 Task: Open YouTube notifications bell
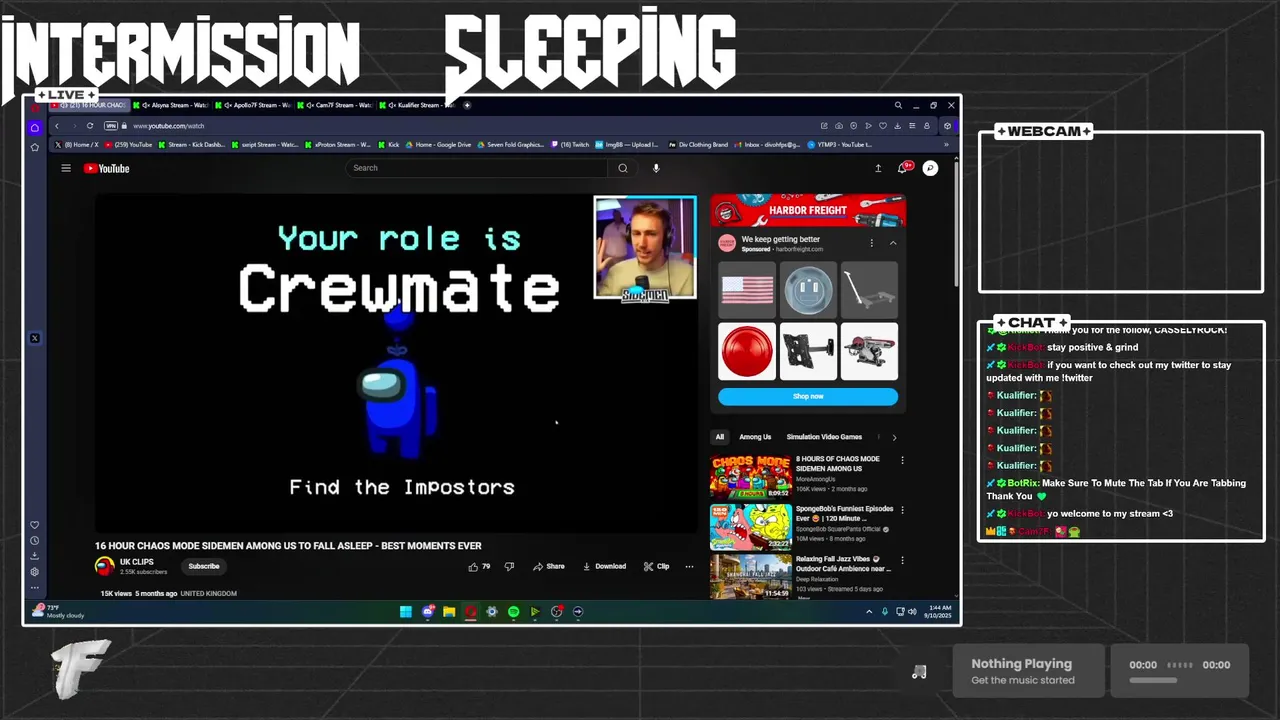click(903, 168)
